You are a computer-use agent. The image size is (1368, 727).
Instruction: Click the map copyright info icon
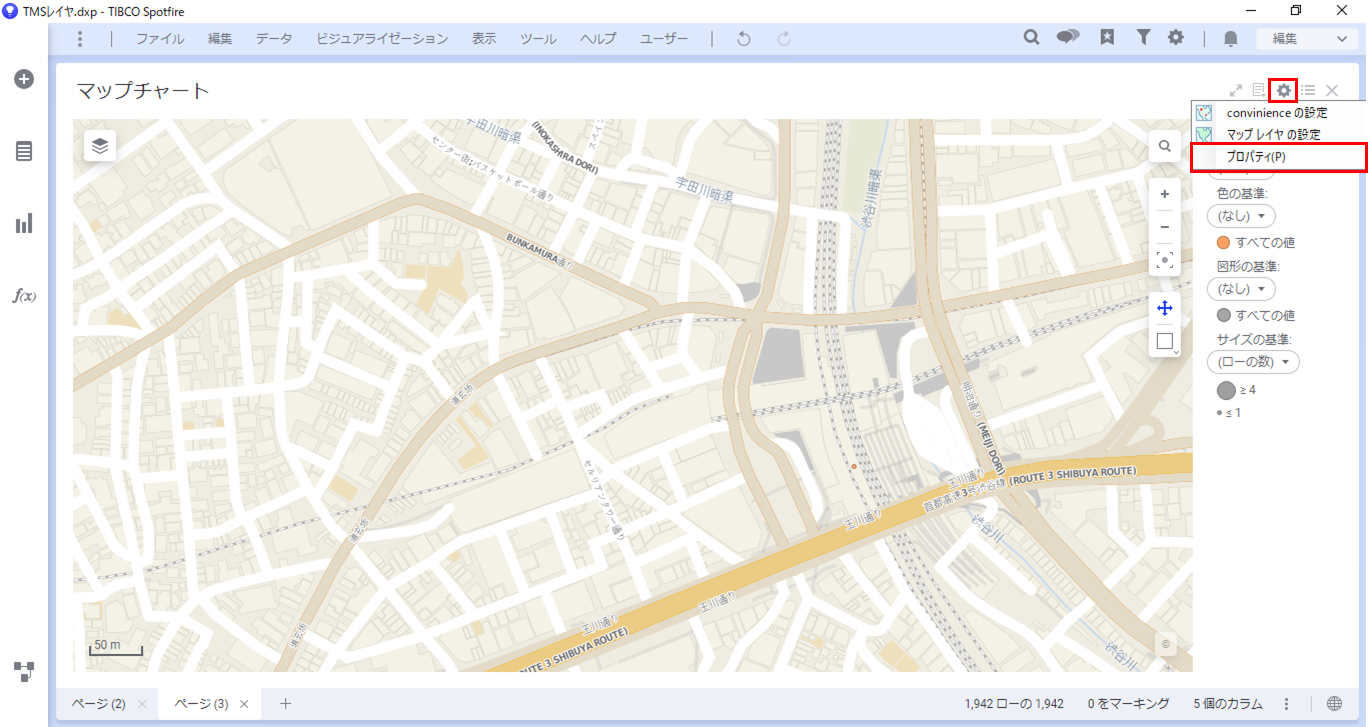point(1166,644)
